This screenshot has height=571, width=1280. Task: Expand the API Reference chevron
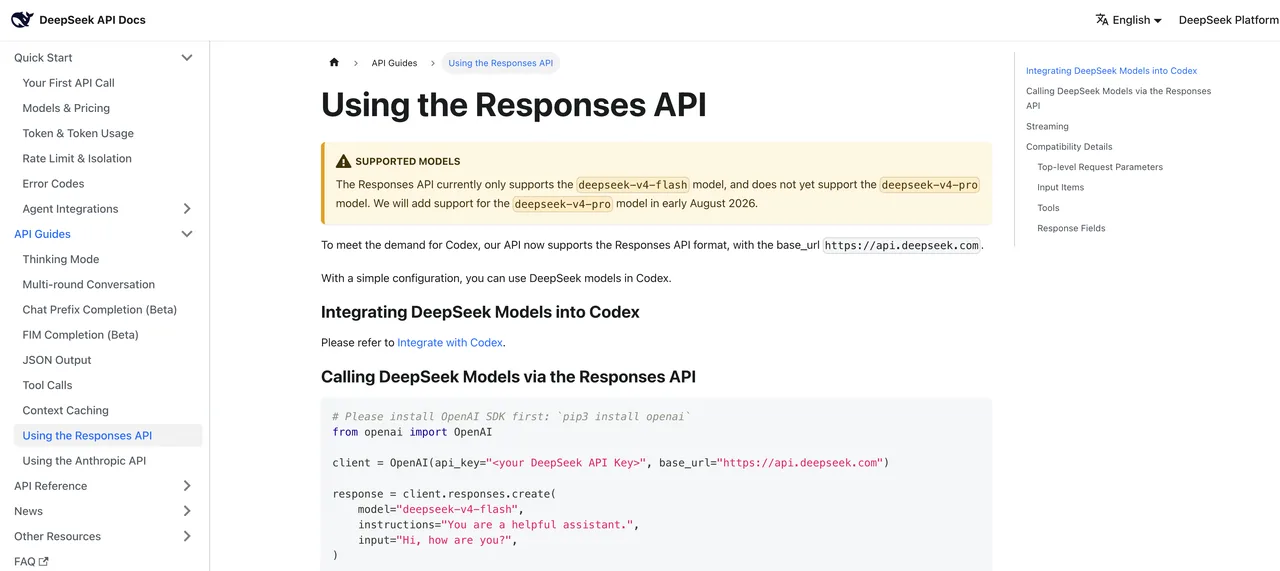[187, 486]
